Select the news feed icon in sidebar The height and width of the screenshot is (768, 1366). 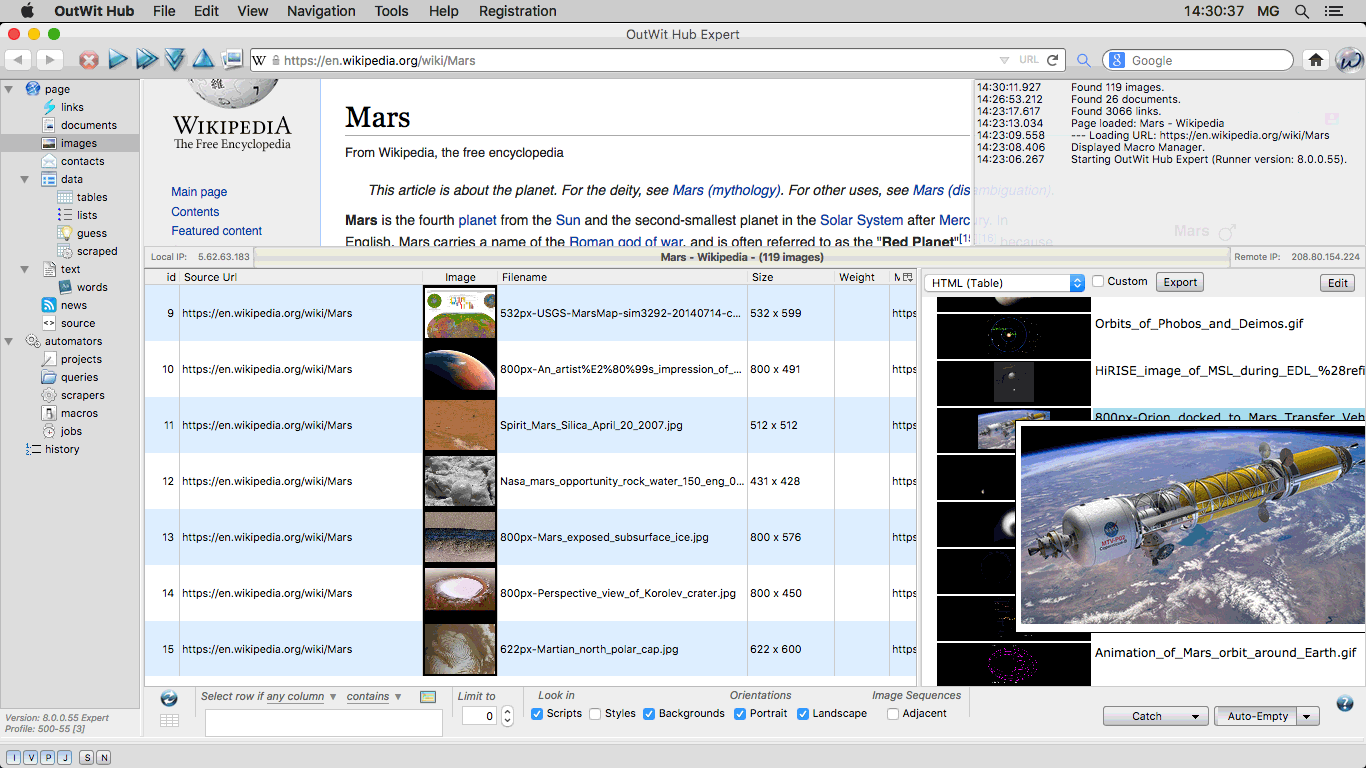click(49, 305)
